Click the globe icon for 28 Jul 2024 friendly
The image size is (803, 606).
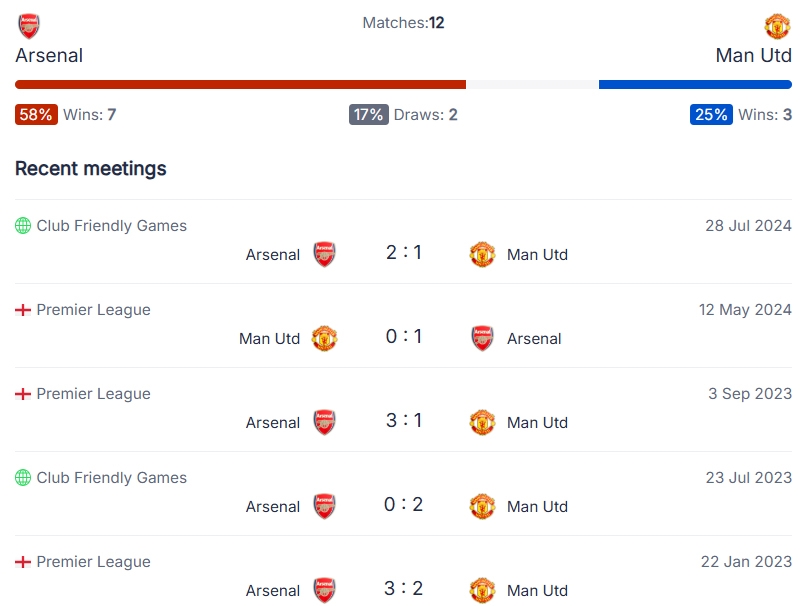(23, 225)
